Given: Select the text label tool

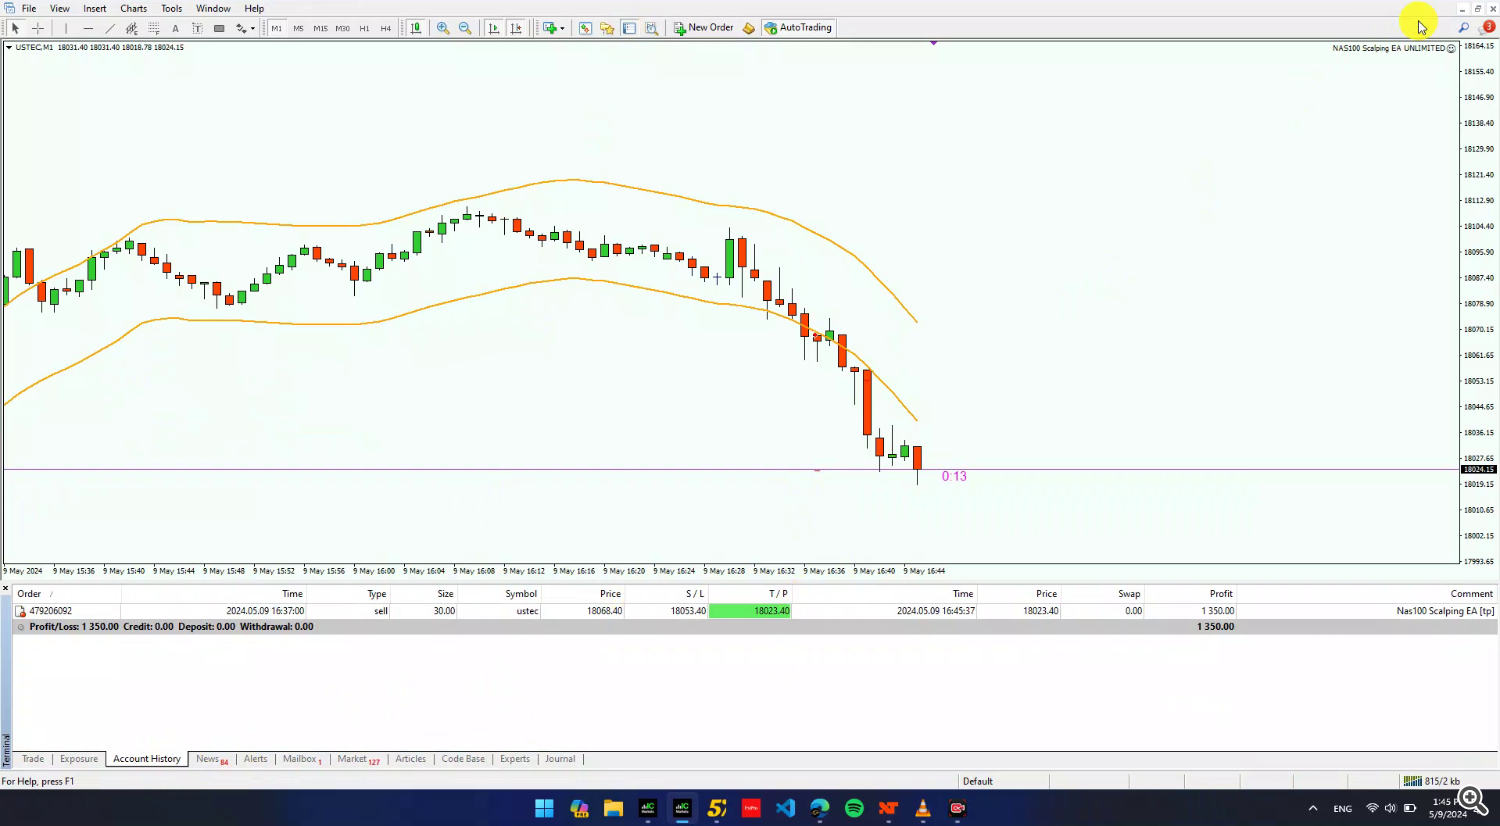Looking at the screenshot, I should pos(197,28).
